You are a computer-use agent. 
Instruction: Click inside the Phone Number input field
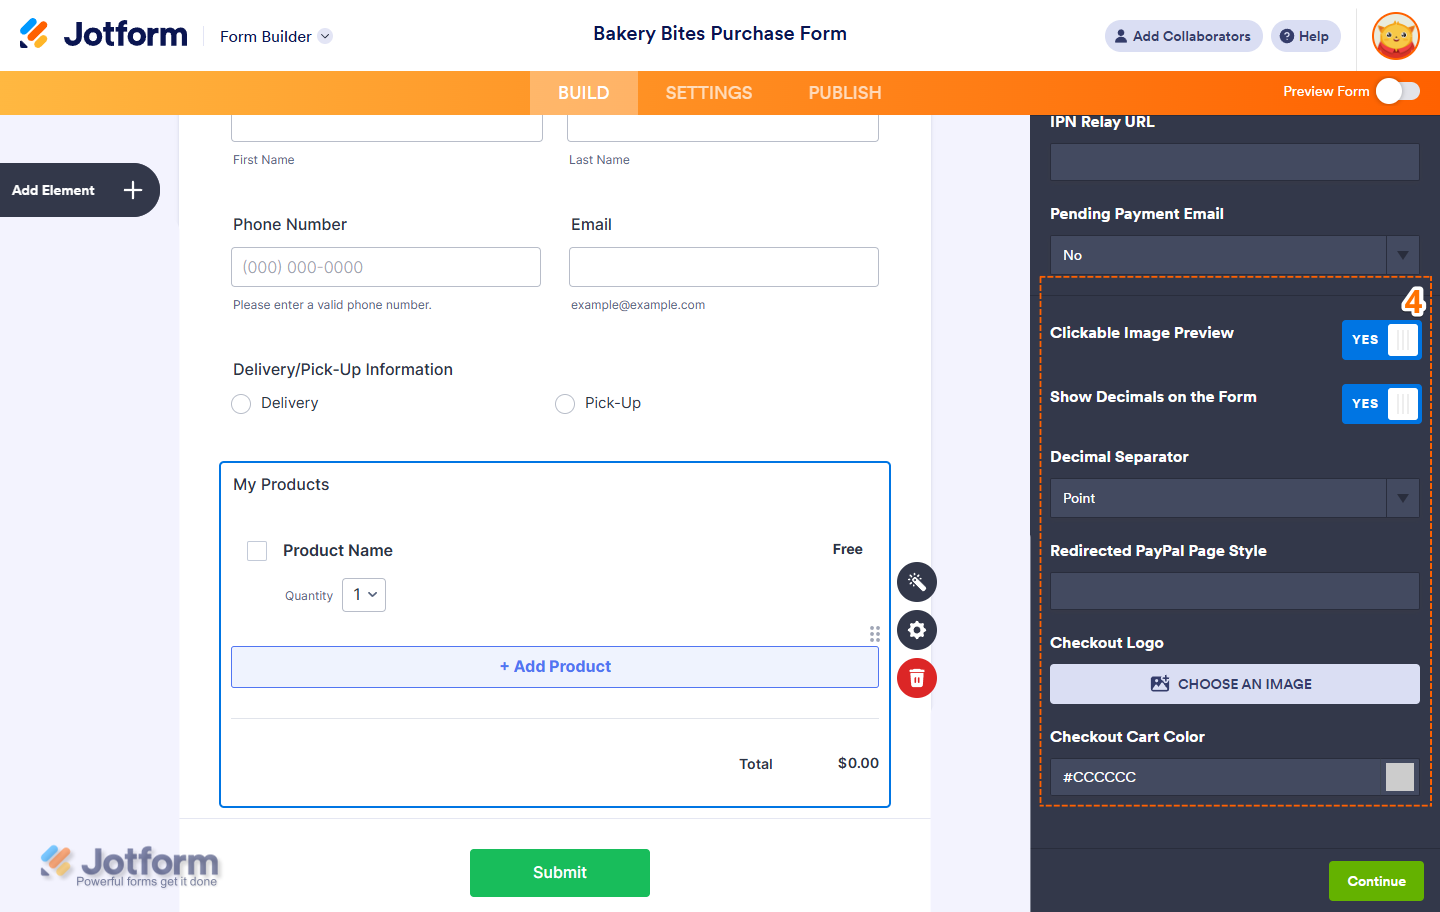[x=386, y=267]
